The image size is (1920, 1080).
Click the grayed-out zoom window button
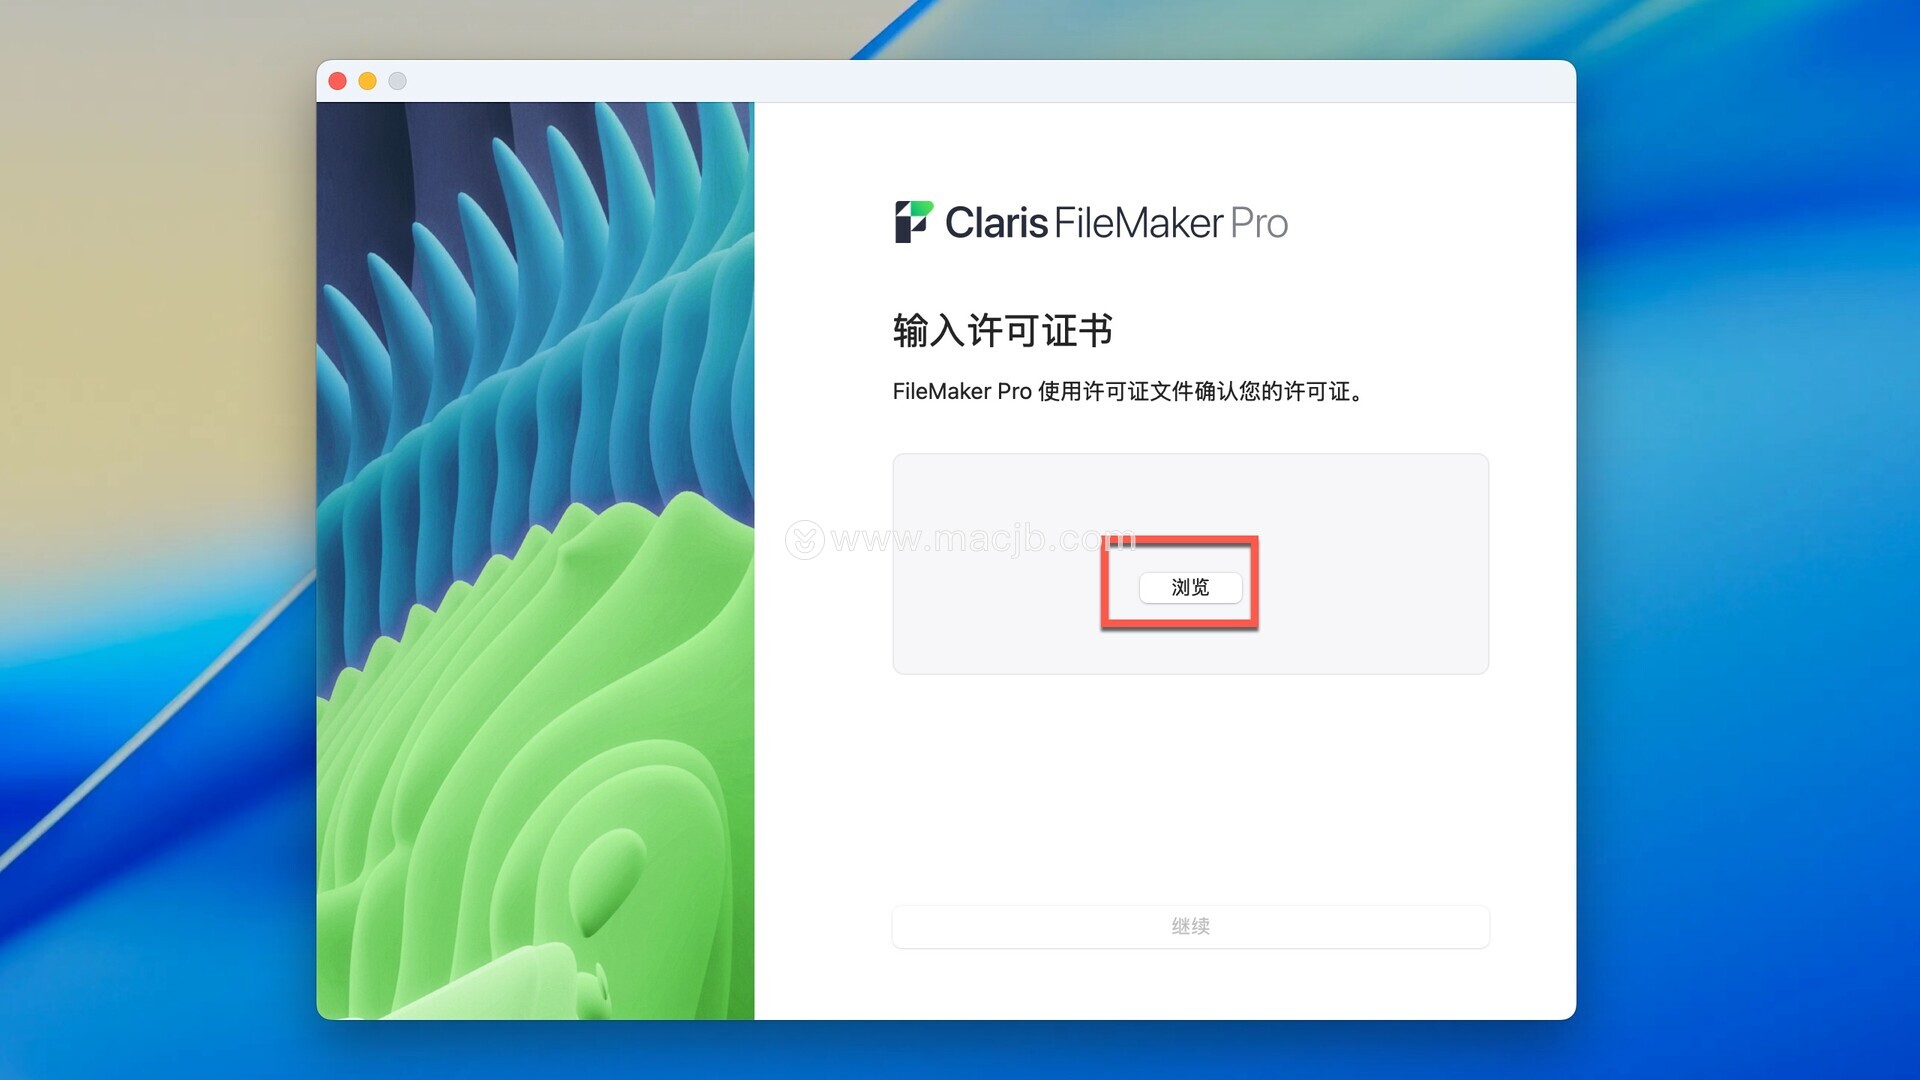398,81
